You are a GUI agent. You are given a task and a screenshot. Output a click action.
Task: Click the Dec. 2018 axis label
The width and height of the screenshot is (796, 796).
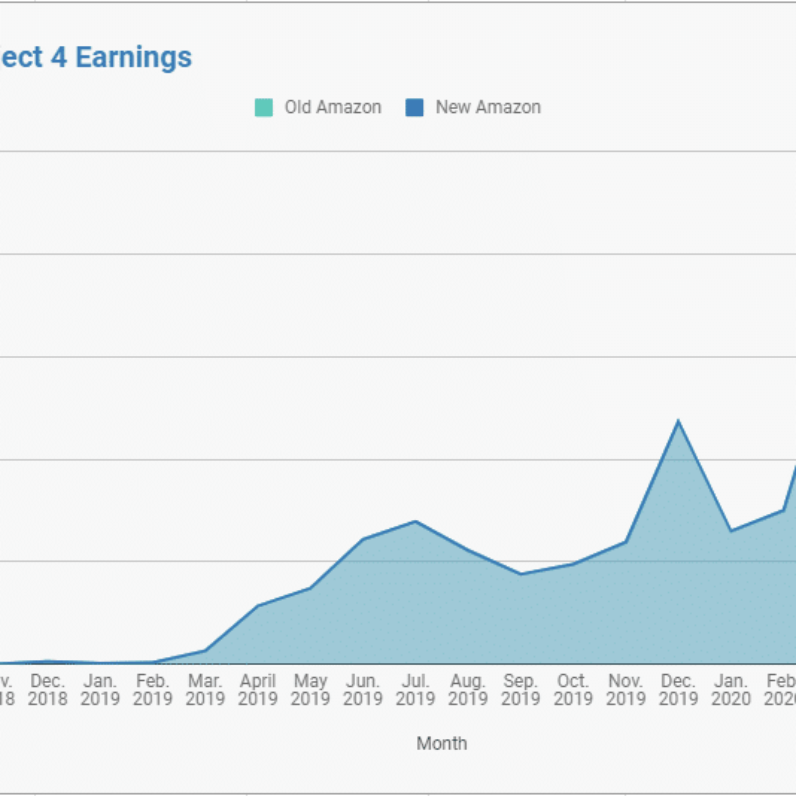click(47, 690)
